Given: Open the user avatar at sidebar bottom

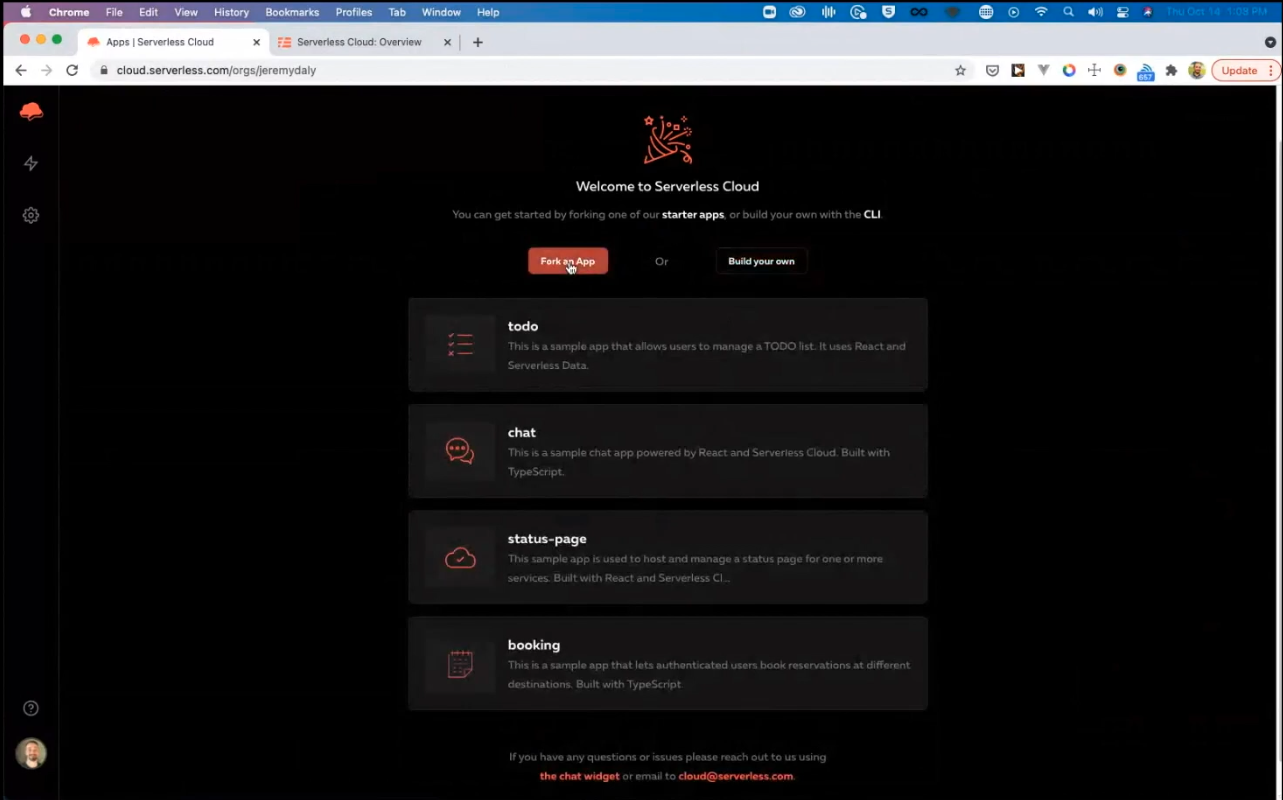Looking at the screenshot, I should coord(30,753).
